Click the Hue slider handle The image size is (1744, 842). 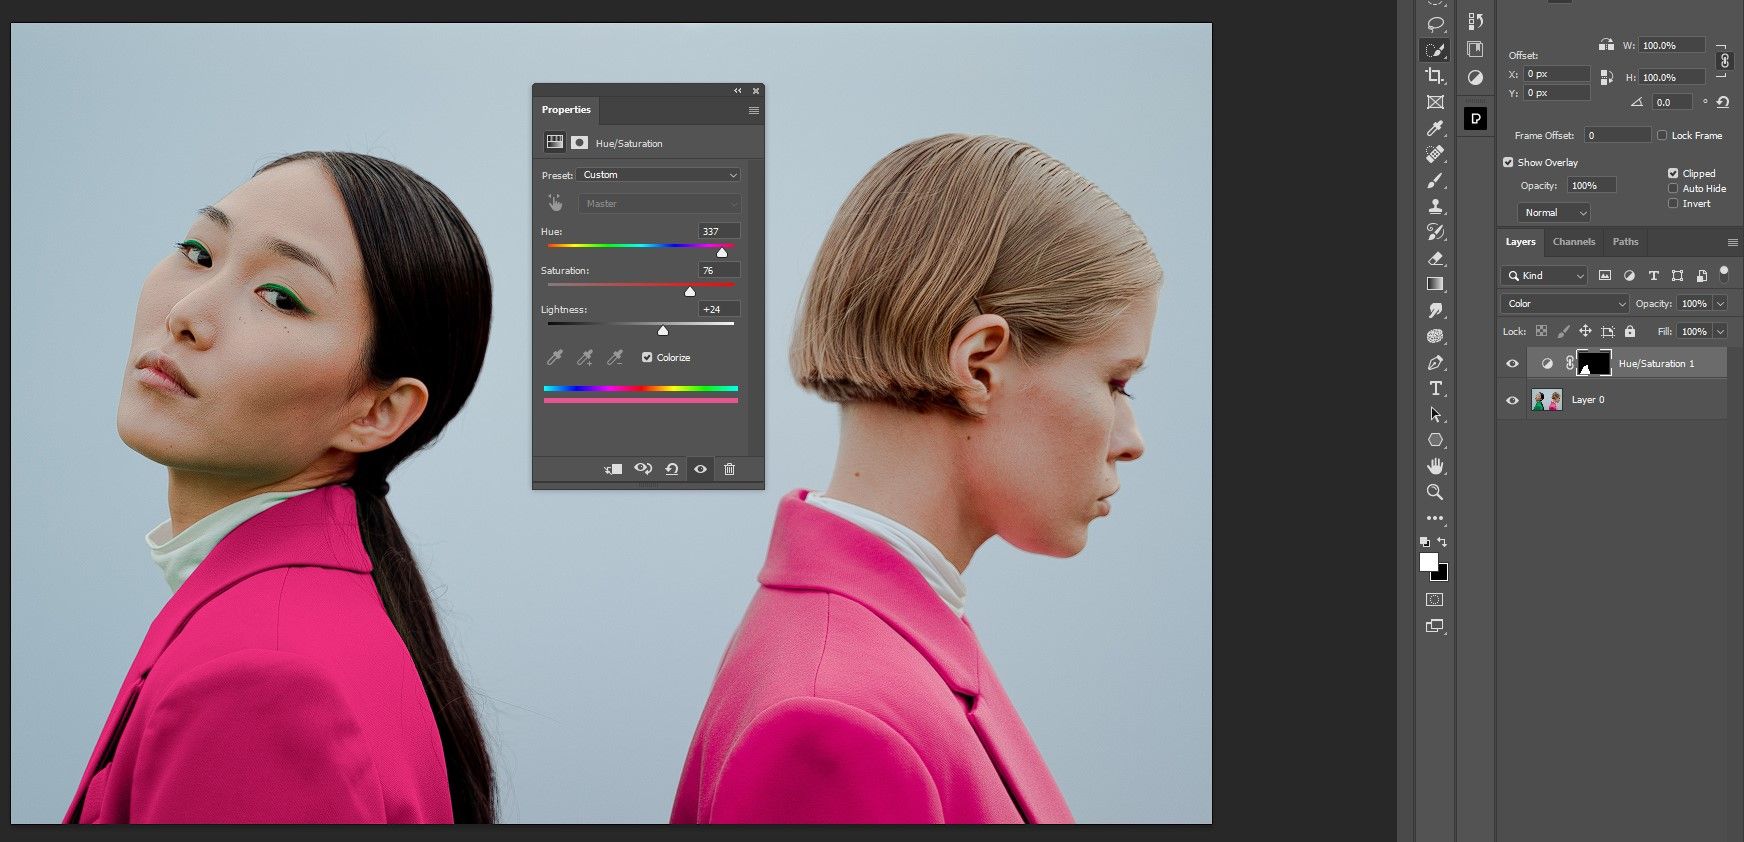tap(722, 252)
